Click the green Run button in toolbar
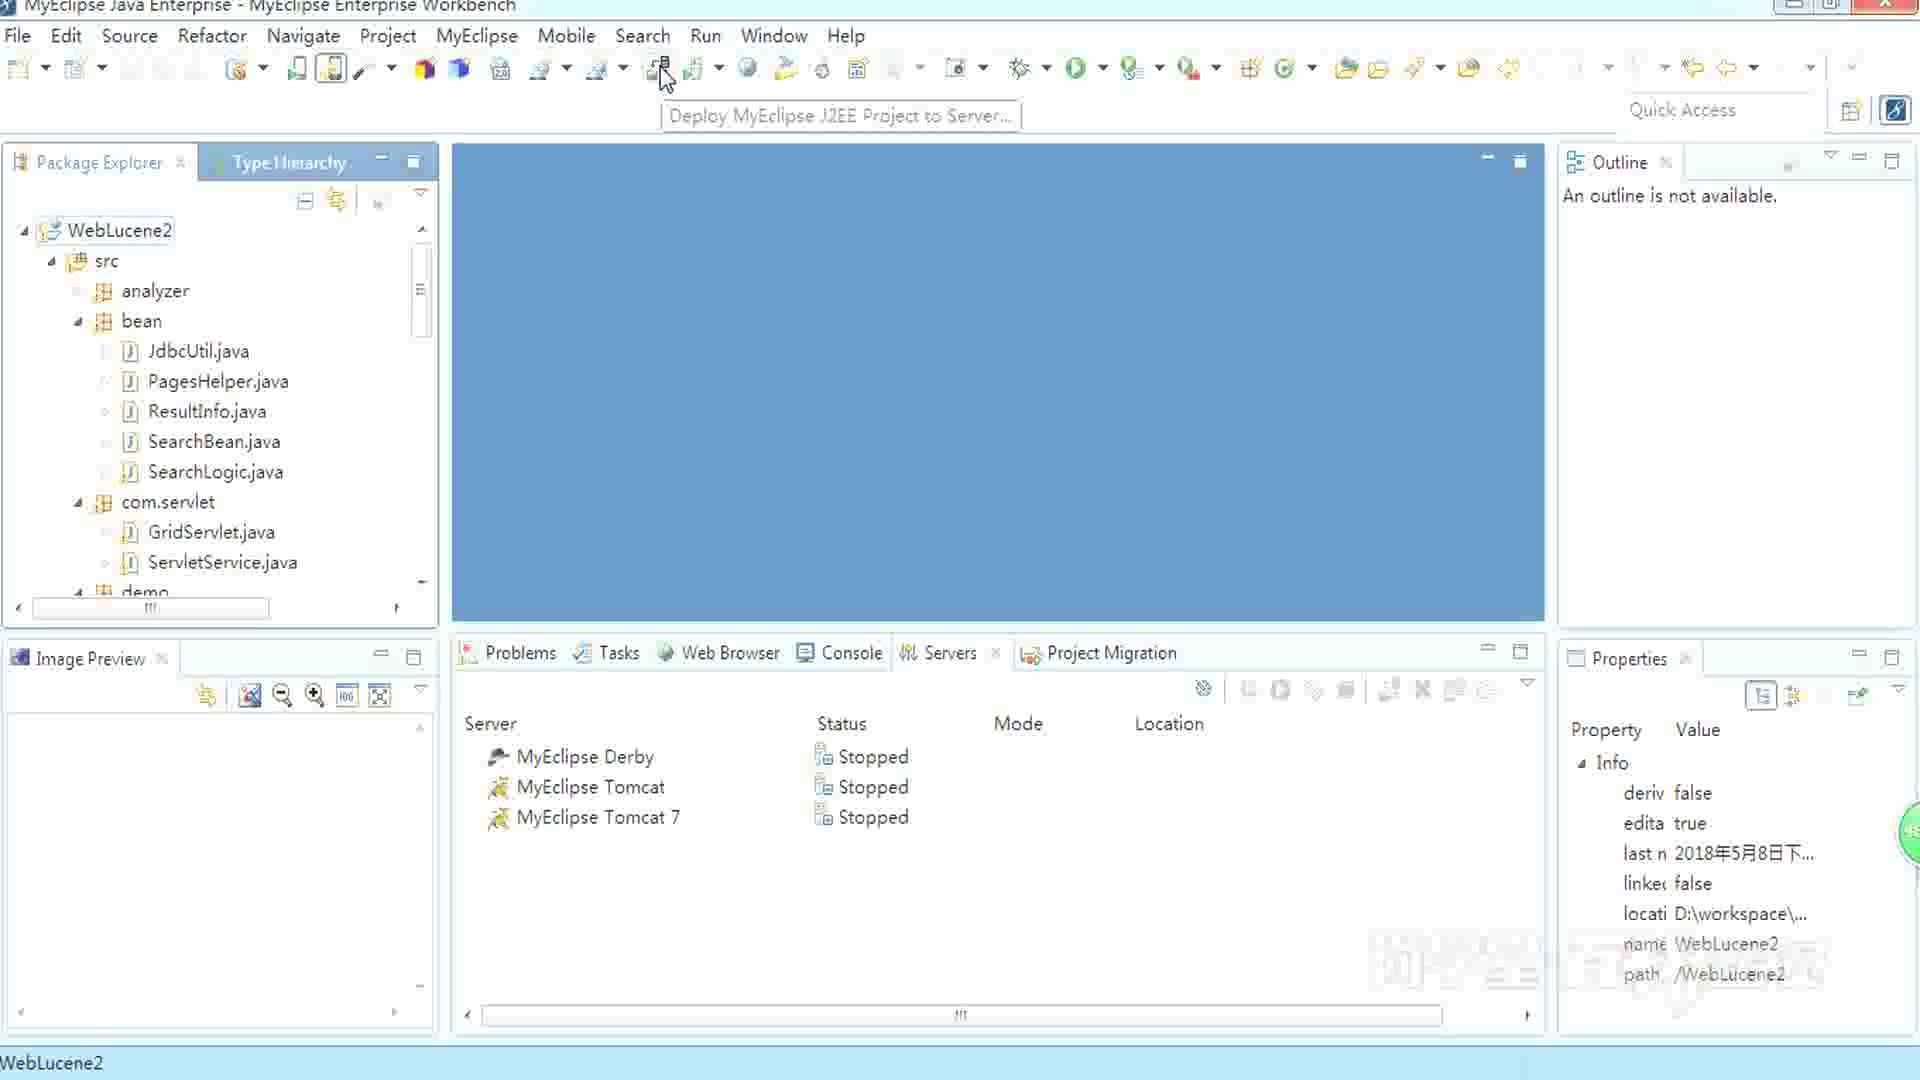The width and height of the screenshot is (1920, 1080). tap(1075, 68)
